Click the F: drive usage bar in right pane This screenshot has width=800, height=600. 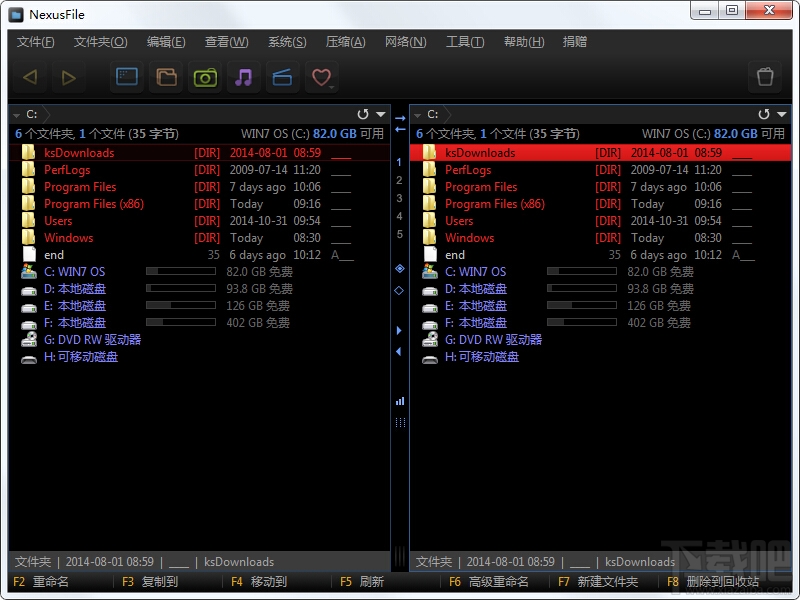pos(582,322)
